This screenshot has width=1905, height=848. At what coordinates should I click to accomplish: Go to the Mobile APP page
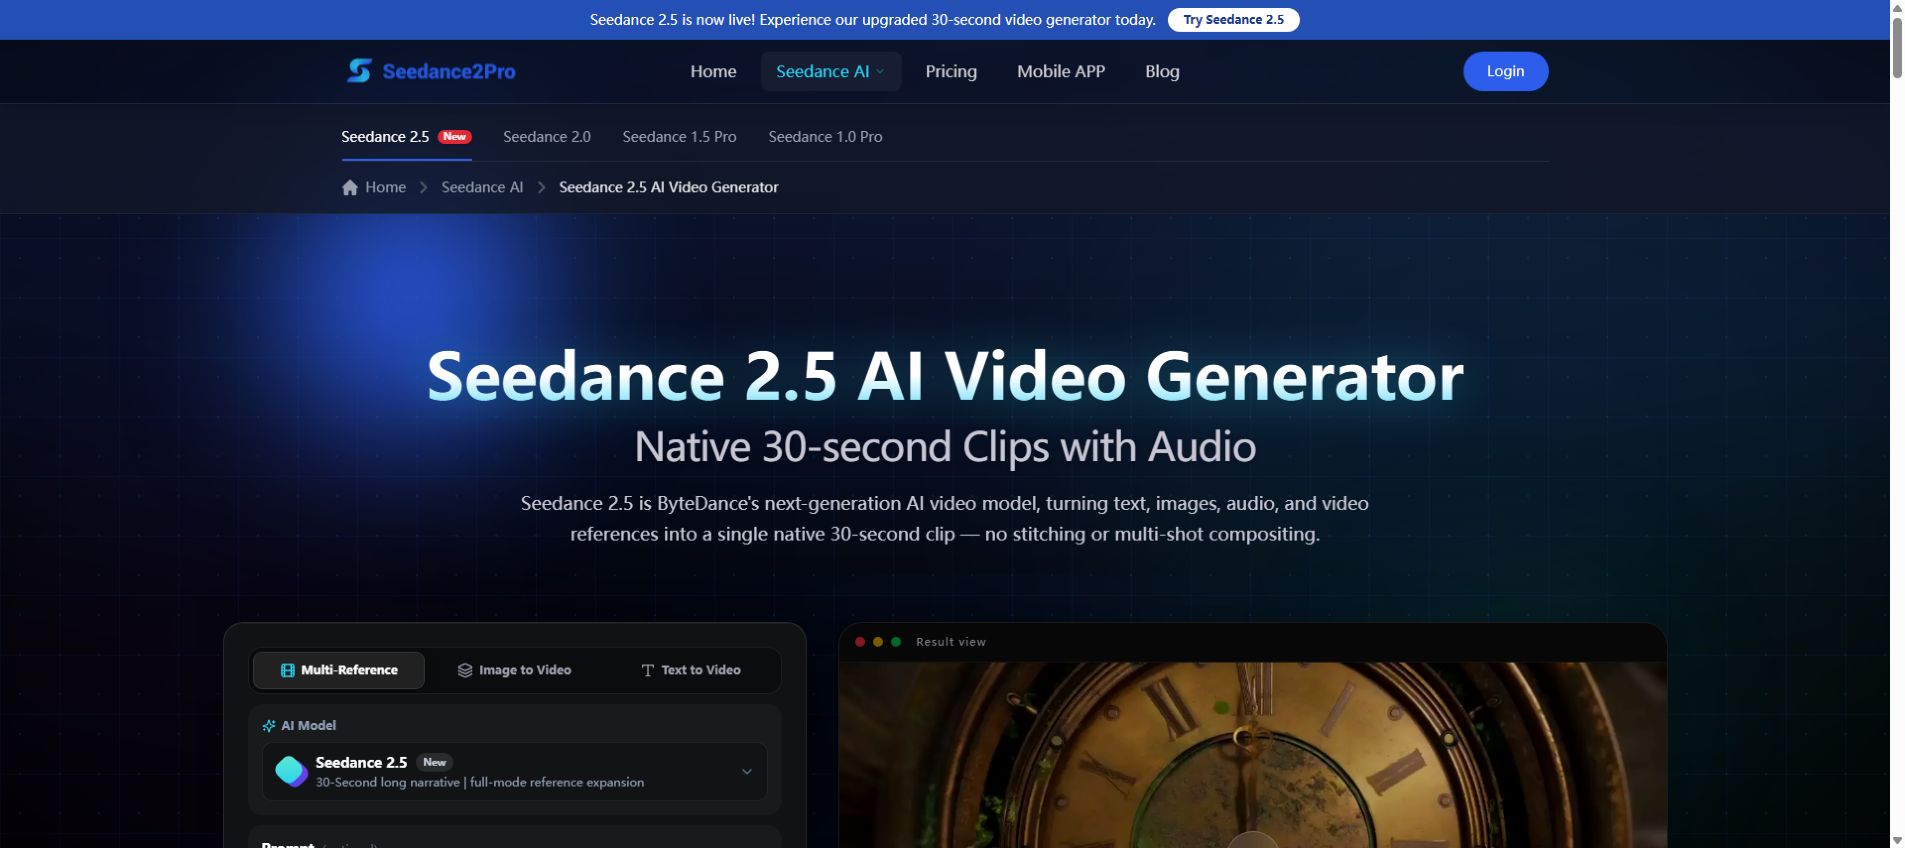pyautogui.click(x=1061, y=71)
